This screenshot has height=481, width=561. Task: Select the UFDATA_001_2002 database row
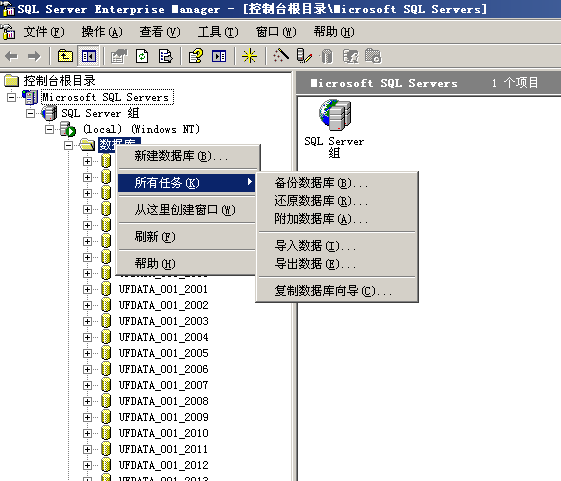[164, 305]
